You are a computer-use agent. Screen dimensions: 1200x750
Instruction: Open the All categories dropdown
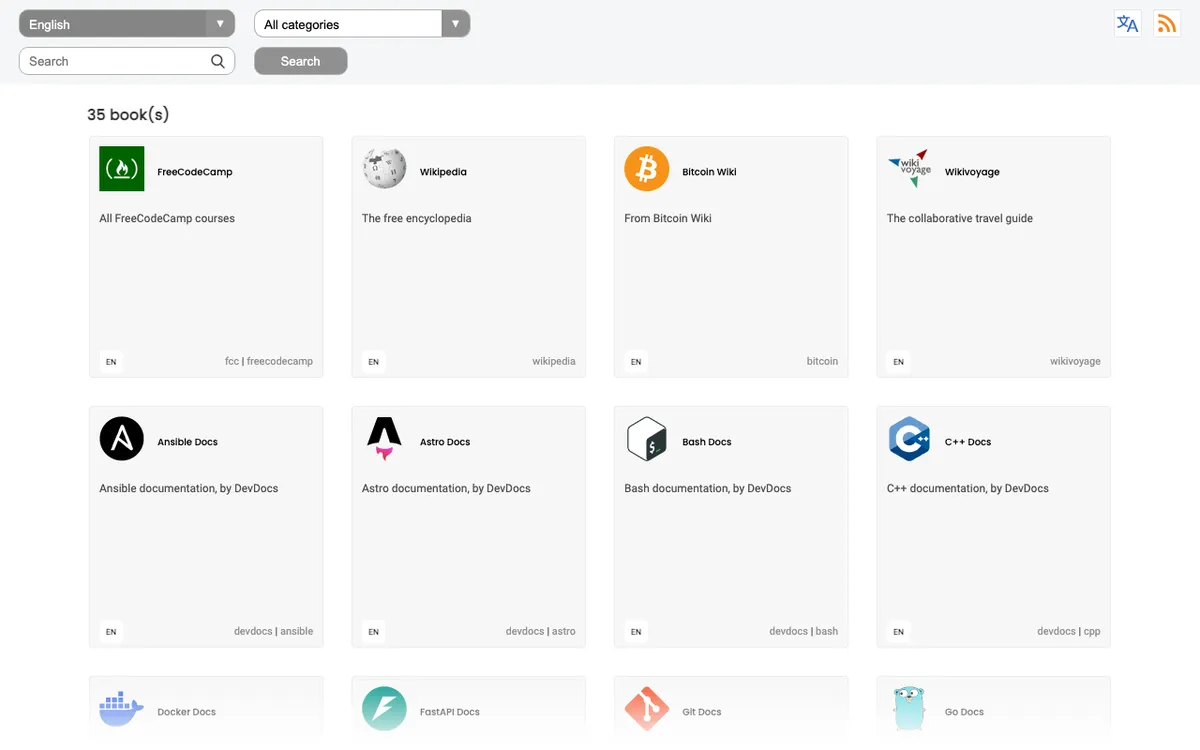[x=362, y=24]
